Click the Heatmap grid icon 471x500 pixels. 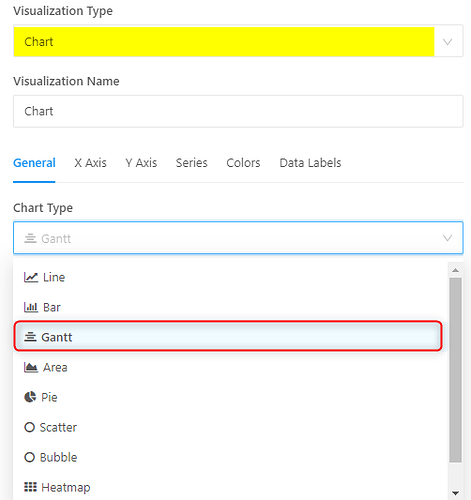pyautogui.click(x=30, y=487)
